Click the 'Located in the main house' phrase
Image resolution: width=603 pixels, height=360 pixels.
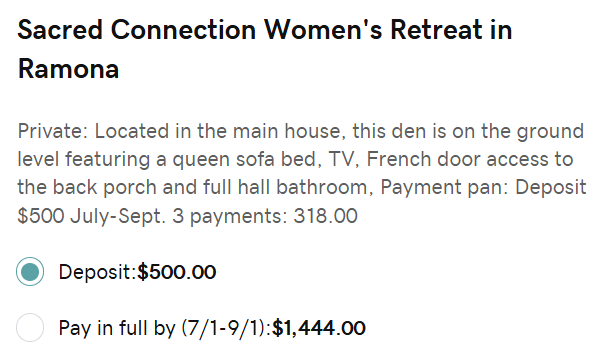(x=219, y=131)
